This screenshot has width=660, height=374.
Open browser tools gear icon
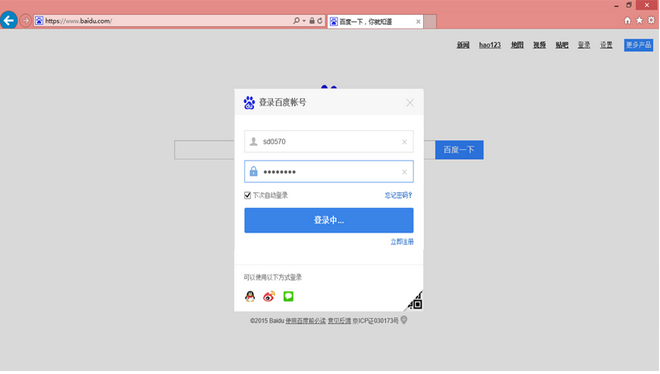coord(651,20)
